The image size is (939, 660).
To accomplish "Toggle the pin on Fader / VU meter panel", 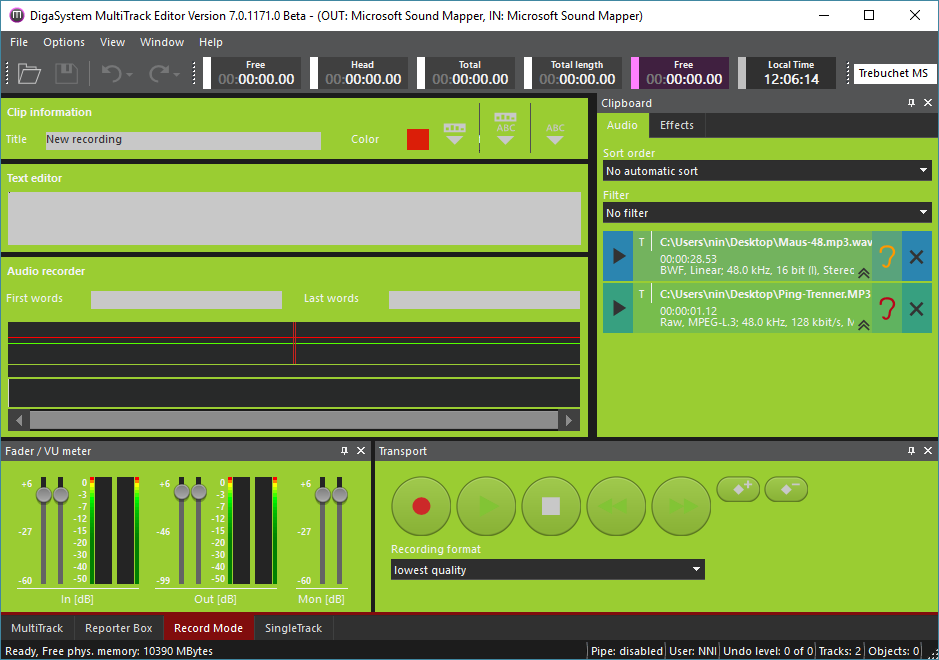I will pos(344,451).
